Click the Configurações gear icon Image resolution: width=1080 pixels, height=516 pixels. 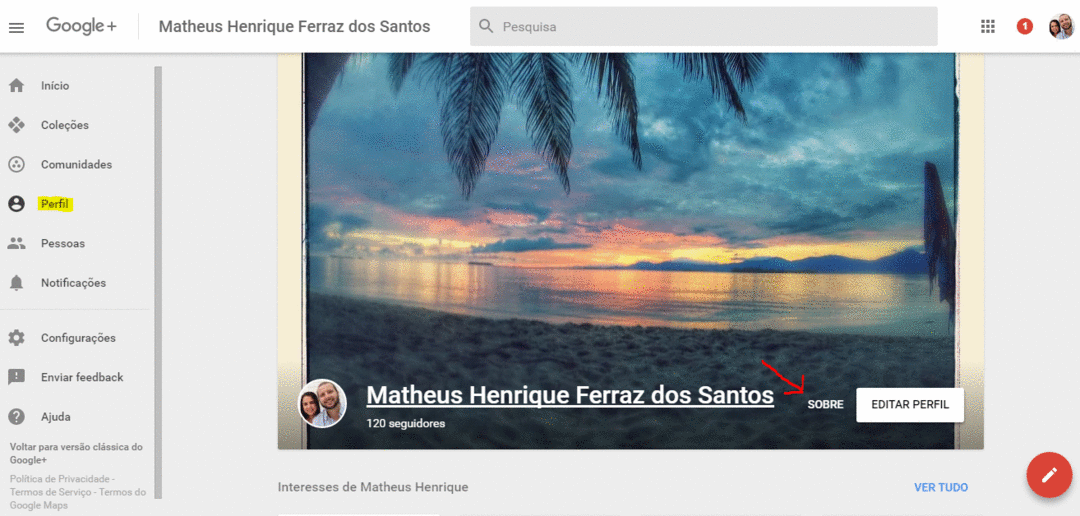pos(16,338)
